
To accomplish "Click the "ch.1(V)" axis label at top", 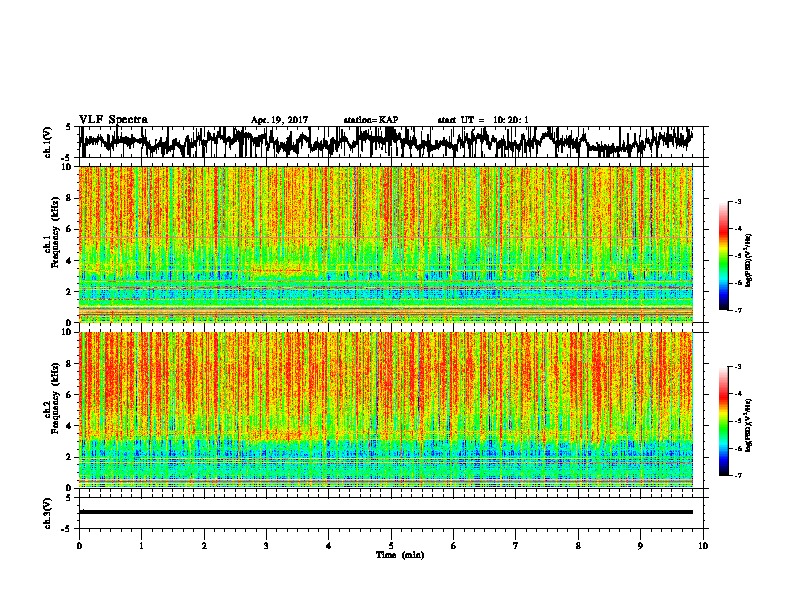I will [x=48, y=142].
